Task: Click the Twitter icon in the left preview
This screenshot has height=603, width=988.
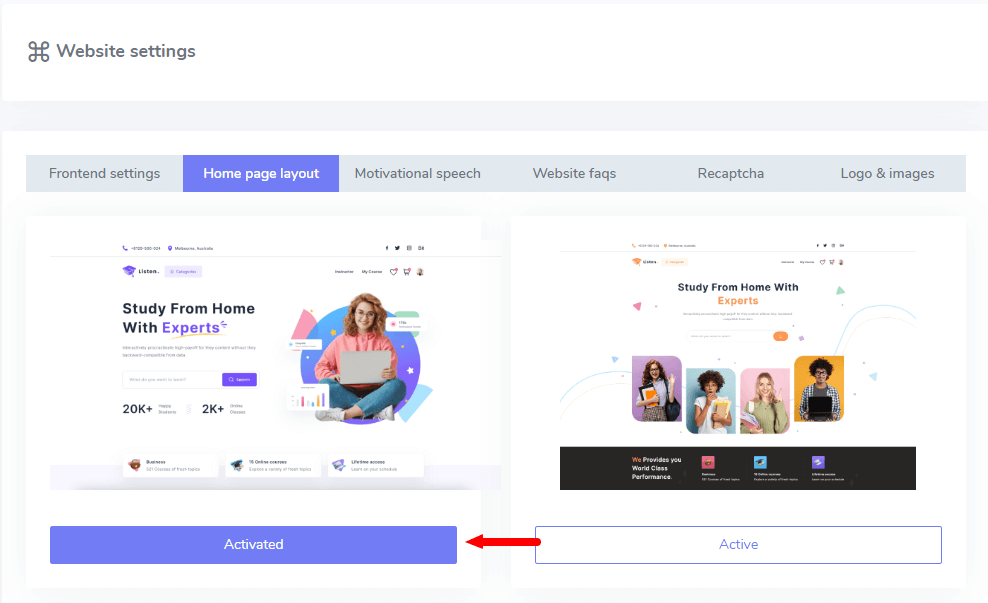Action: point(398,248)
